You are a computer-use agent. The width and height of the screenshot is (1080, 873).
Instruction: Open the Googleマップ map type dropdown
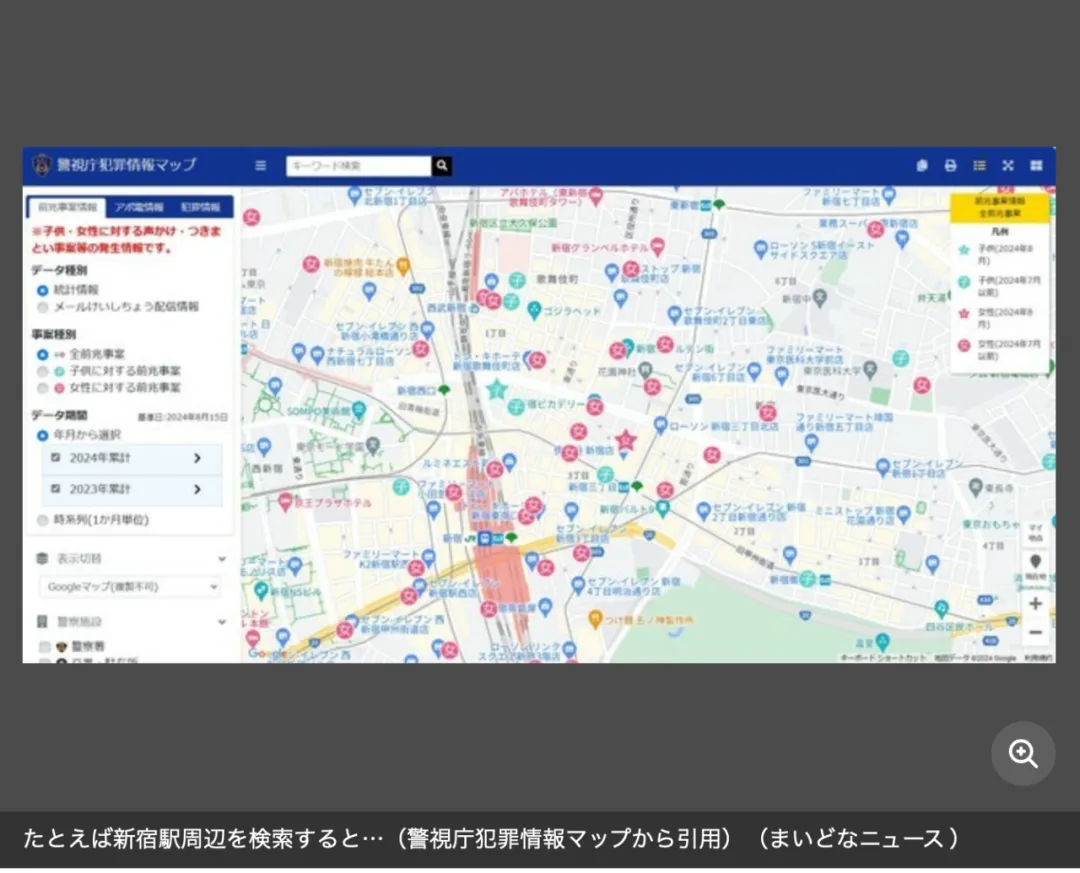pyautogui.click(x=129, y=587)
